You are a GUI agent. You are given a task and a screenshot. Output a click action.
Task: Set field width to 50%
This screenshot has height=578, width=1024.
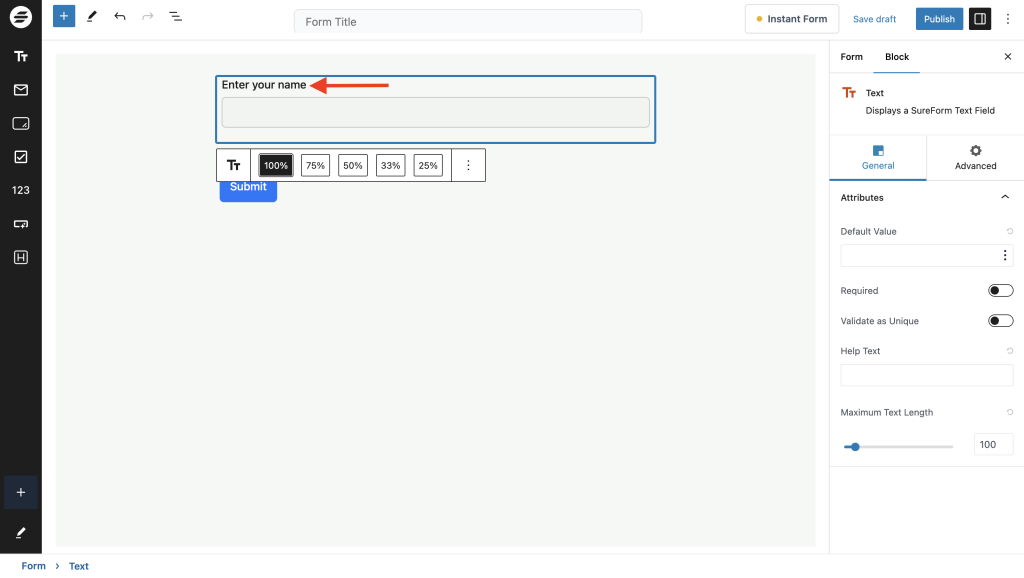tap(352, 165)
